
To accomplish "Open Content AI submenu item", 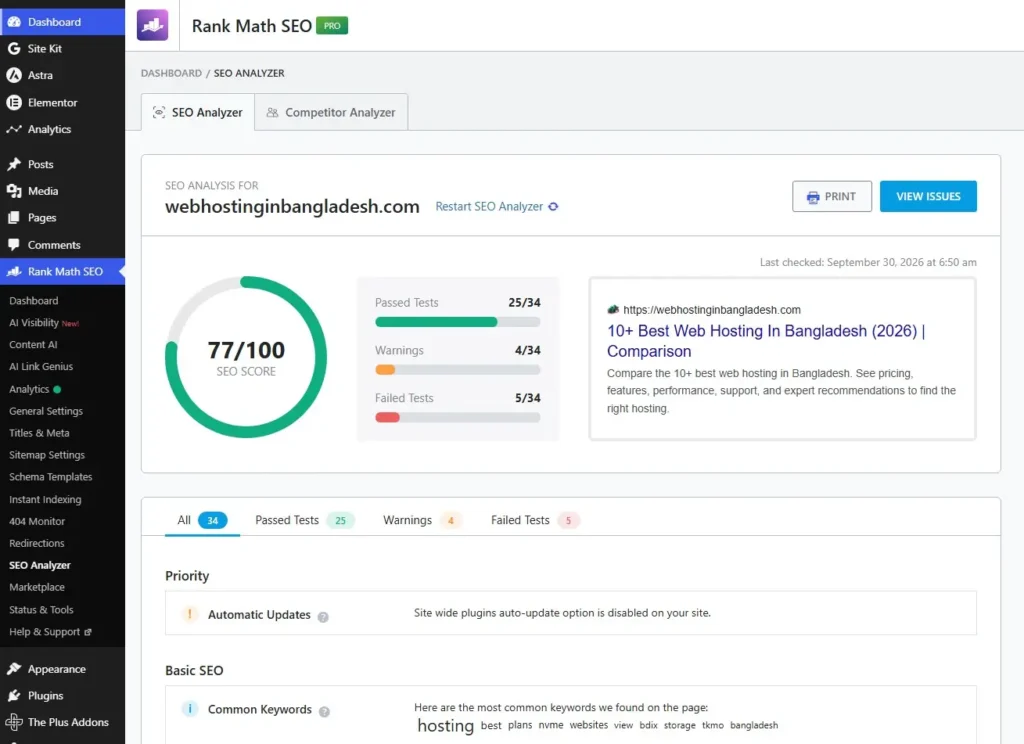I will [x=33, y=344].
